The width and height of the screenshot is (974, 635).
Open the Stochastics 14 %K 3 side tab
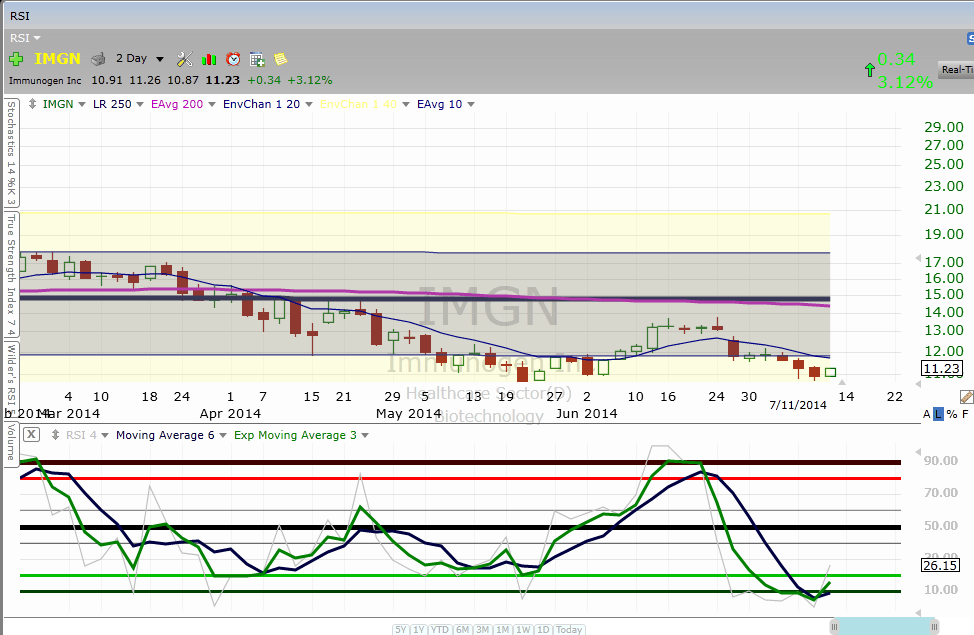point(11,152)
